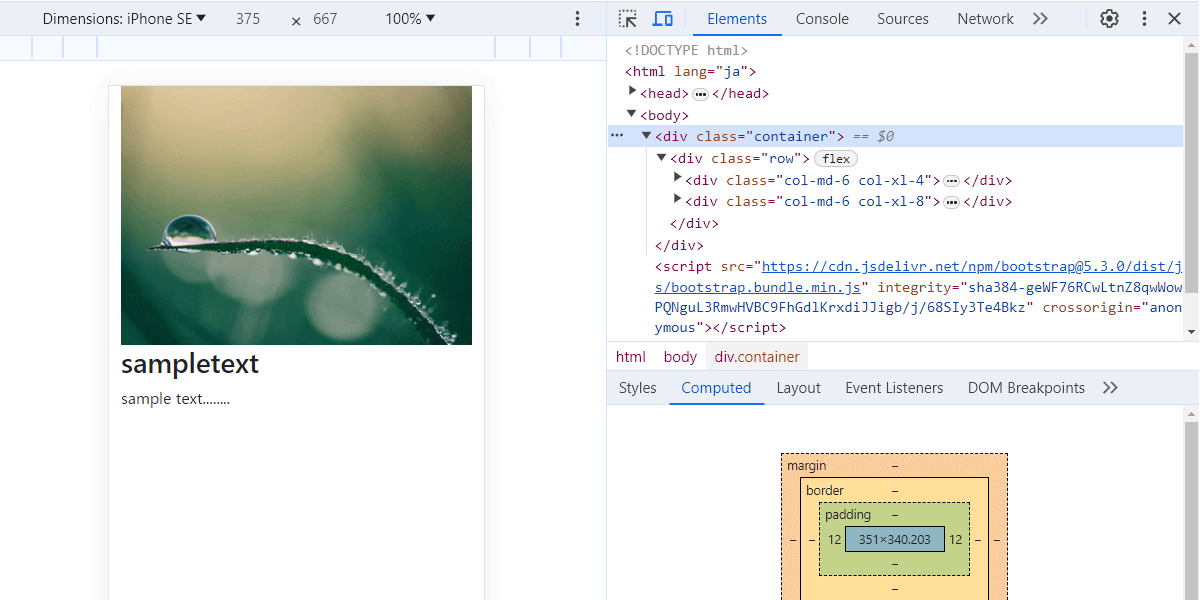Select the Elements tab
Image resolution: width=1200 pixels, height=600 pixels.
[x=737, y=19]
